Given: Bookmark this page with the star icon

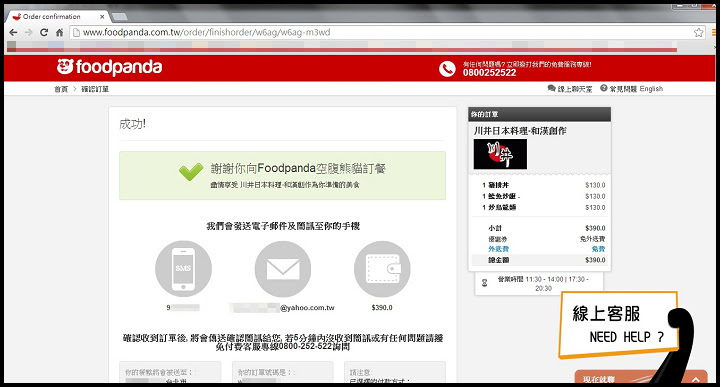Looking at the screenshot, I should (698, 33).
